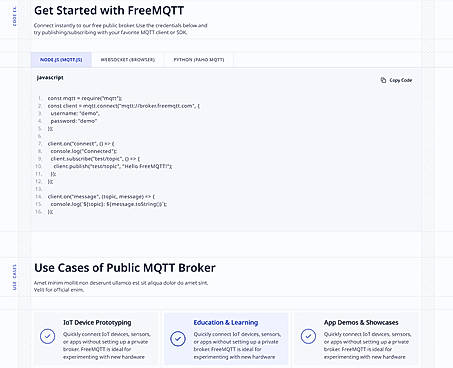Click the 'Get Started with FreeMQTT' heading

coord(109,11)
